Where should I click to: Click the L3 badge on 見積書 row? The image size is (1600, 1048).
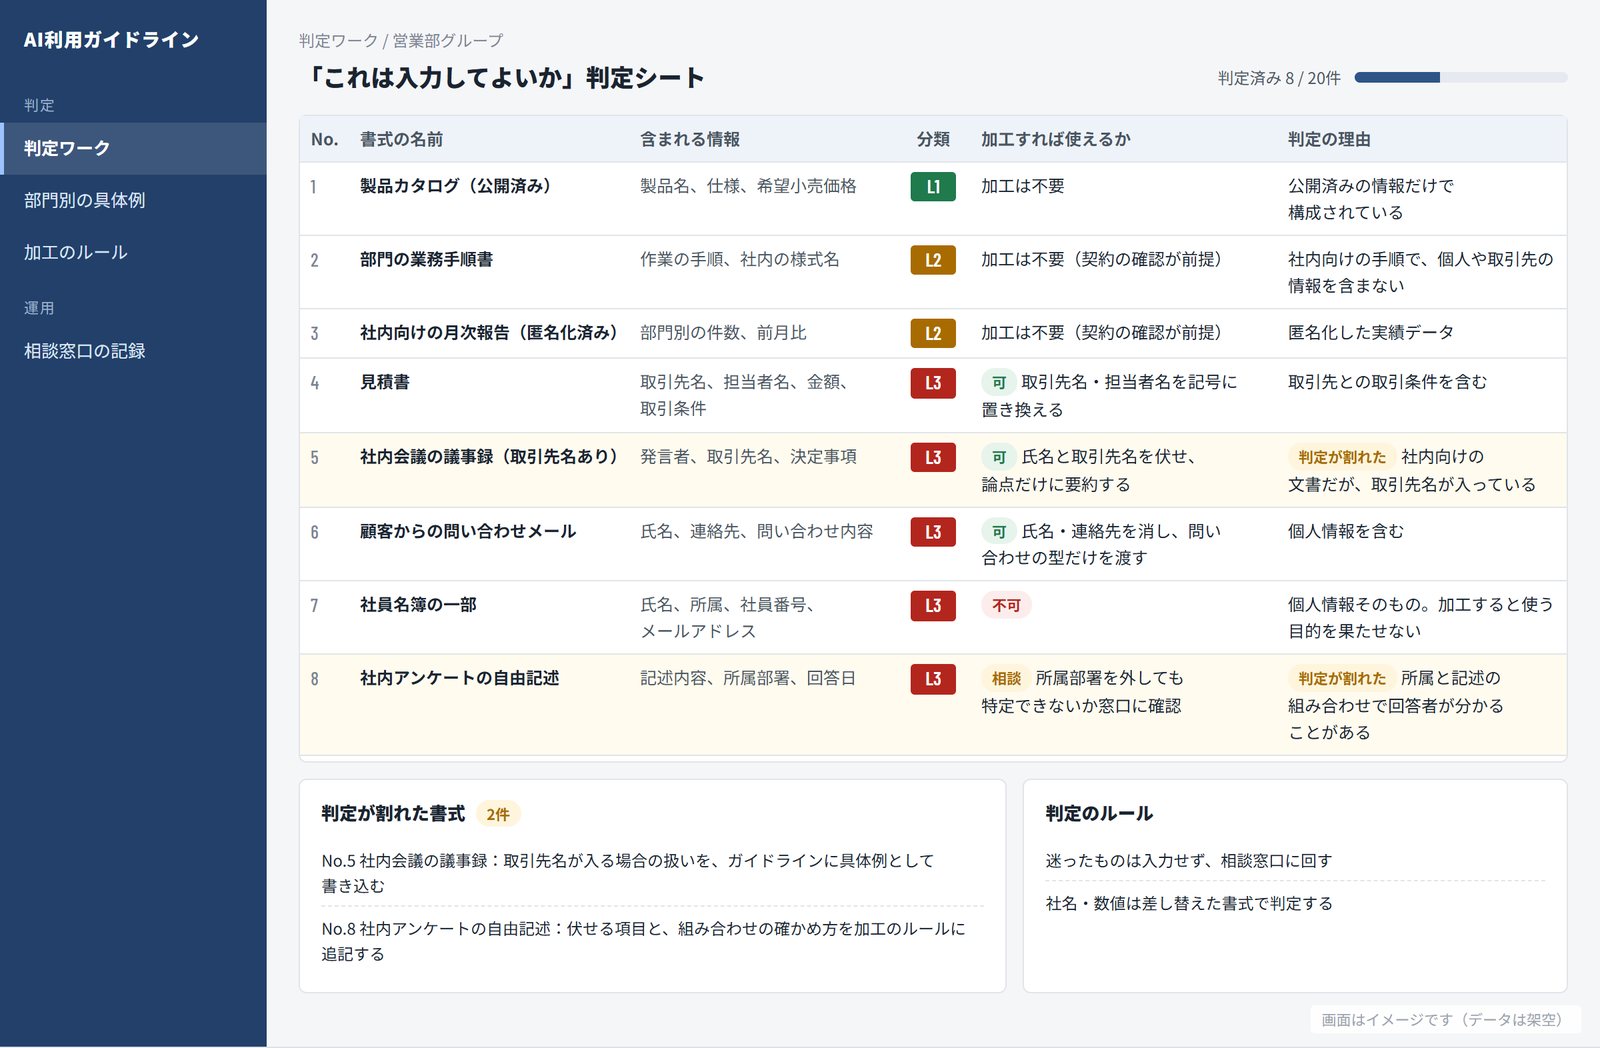point(933,383)
